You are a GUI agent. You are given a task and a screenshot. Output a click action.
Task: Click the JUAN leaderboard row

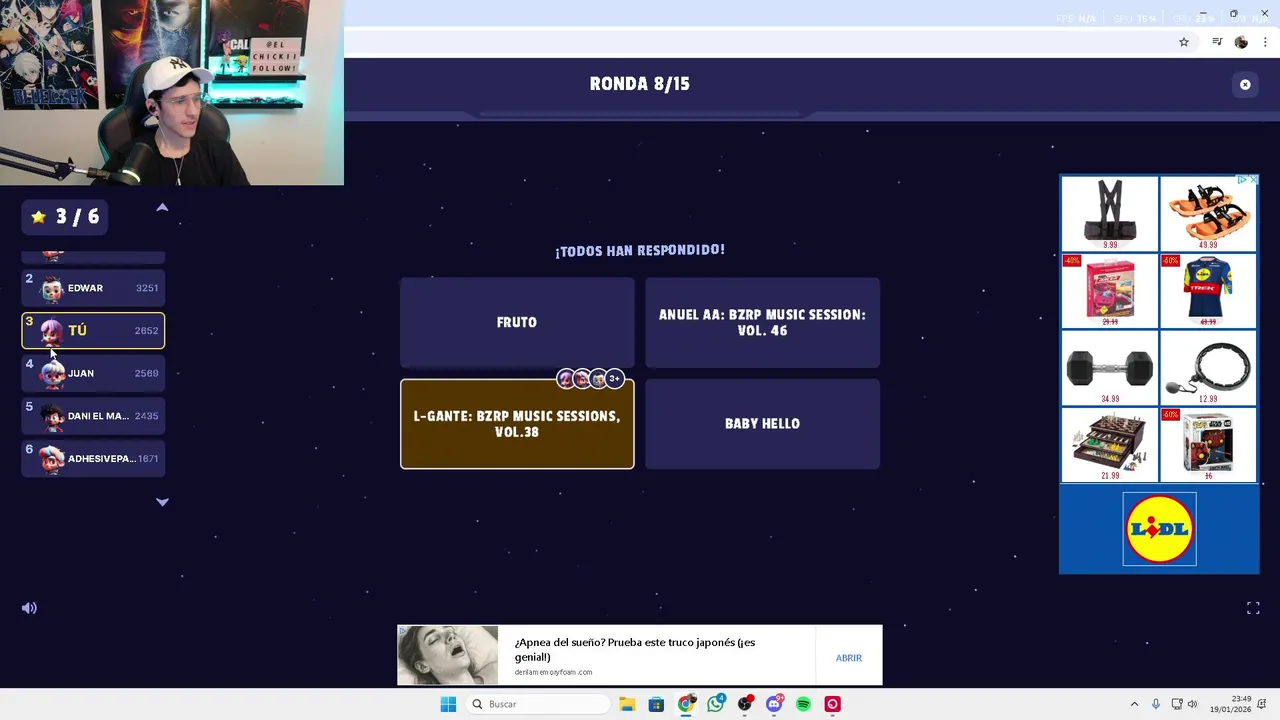93,373
